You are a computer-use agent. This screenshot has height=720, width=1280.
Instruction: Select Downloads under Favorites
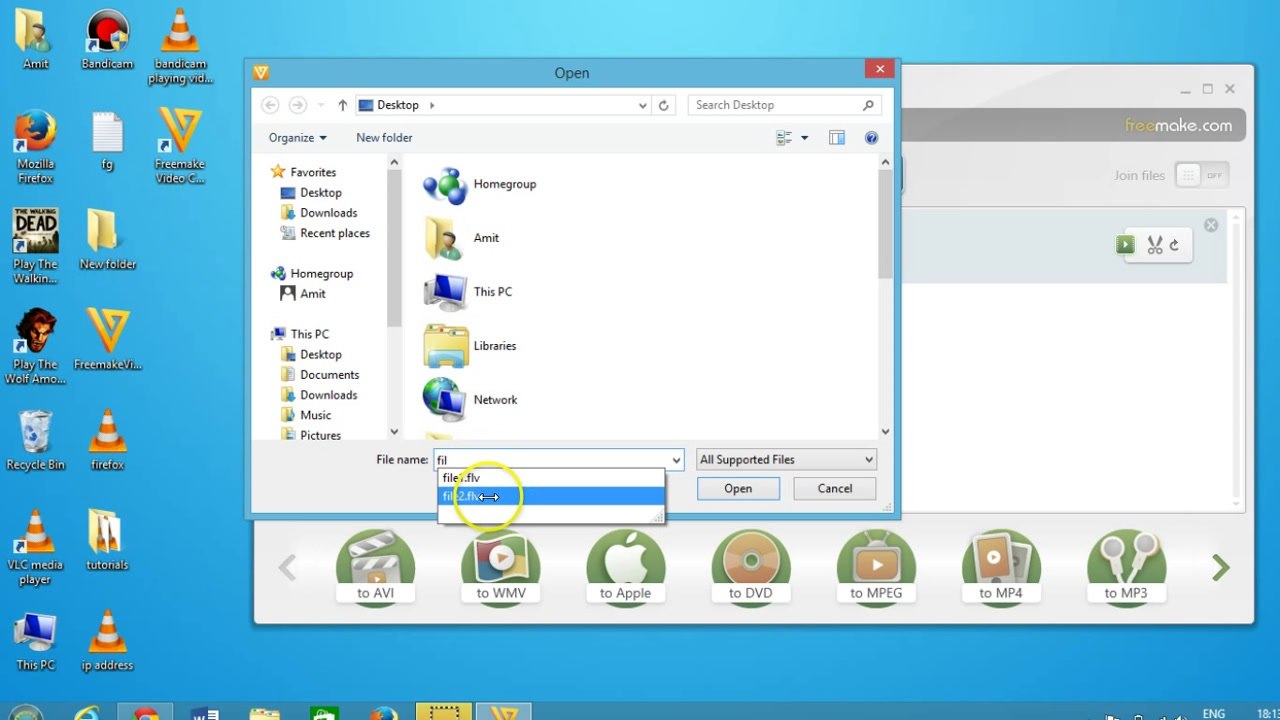pyautogui.click(x=328, y=213)
